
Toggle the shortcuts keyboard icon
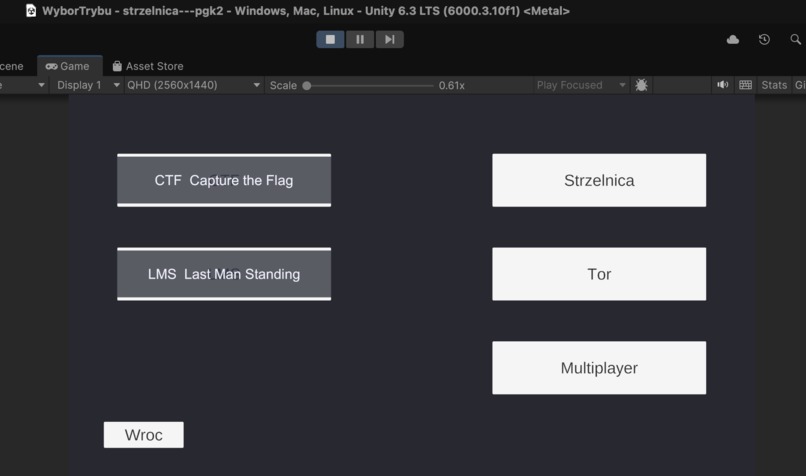[745, 85]
